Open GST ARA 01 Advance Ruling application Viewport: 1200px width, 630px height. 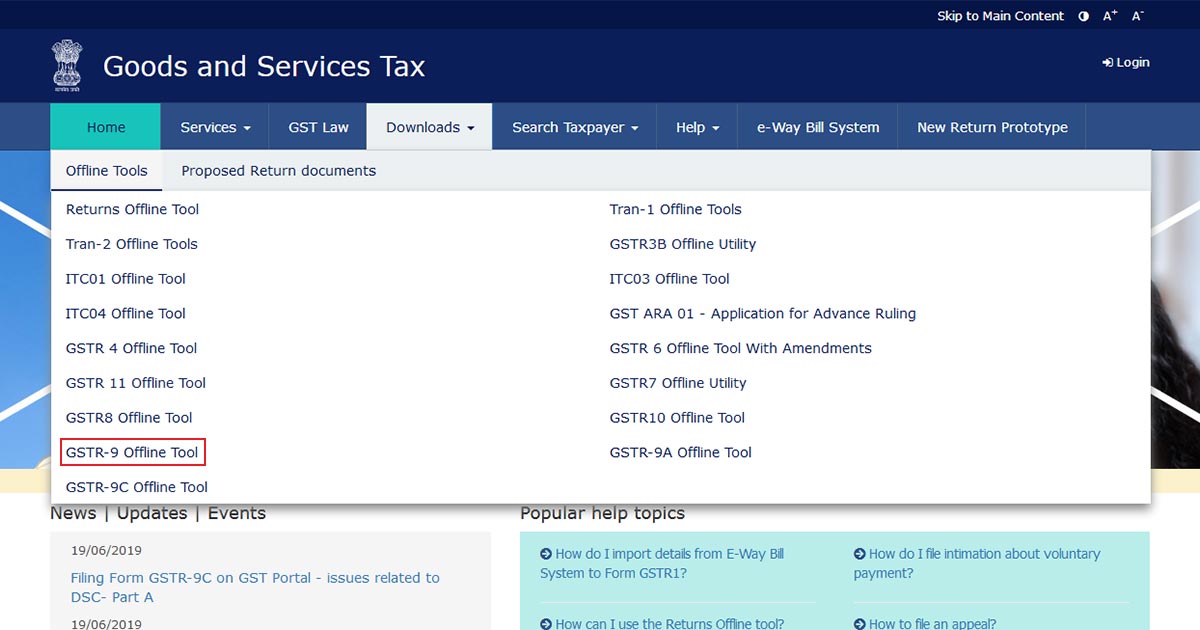pos(762,314)
